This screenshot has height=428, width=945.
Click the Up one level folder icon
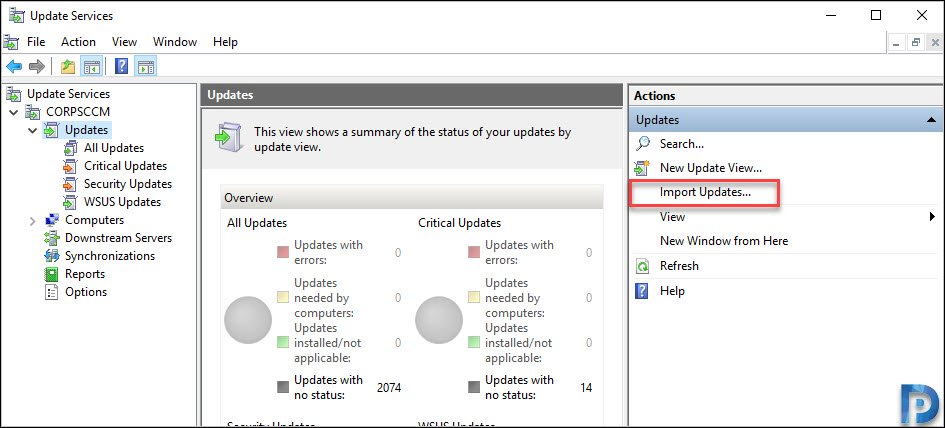(x=68, y=66)
